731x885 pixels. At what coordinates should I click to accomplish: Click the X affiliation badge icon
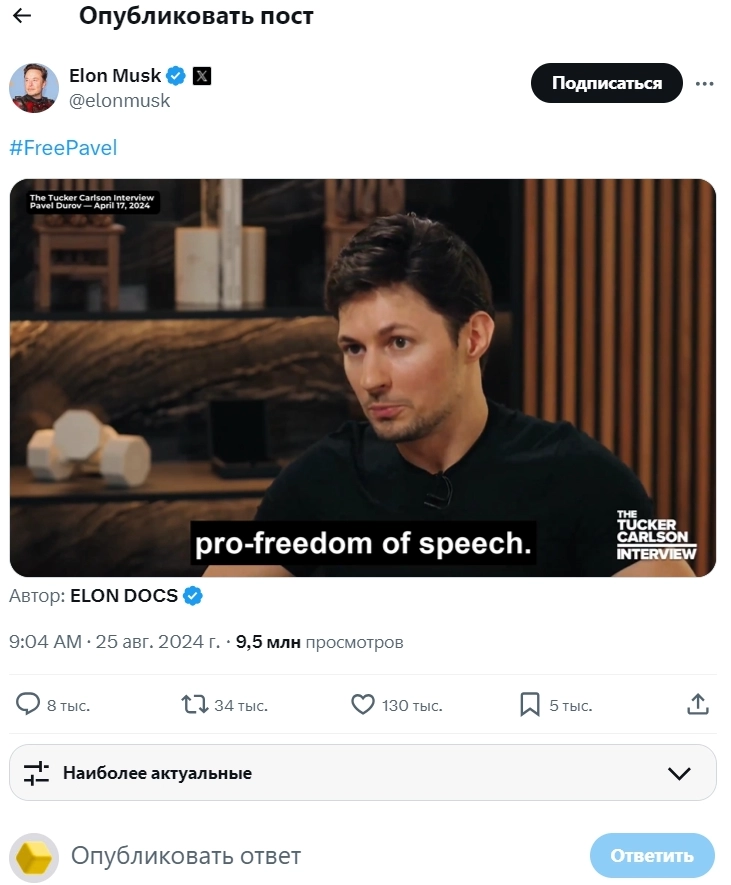click(202, 76)
